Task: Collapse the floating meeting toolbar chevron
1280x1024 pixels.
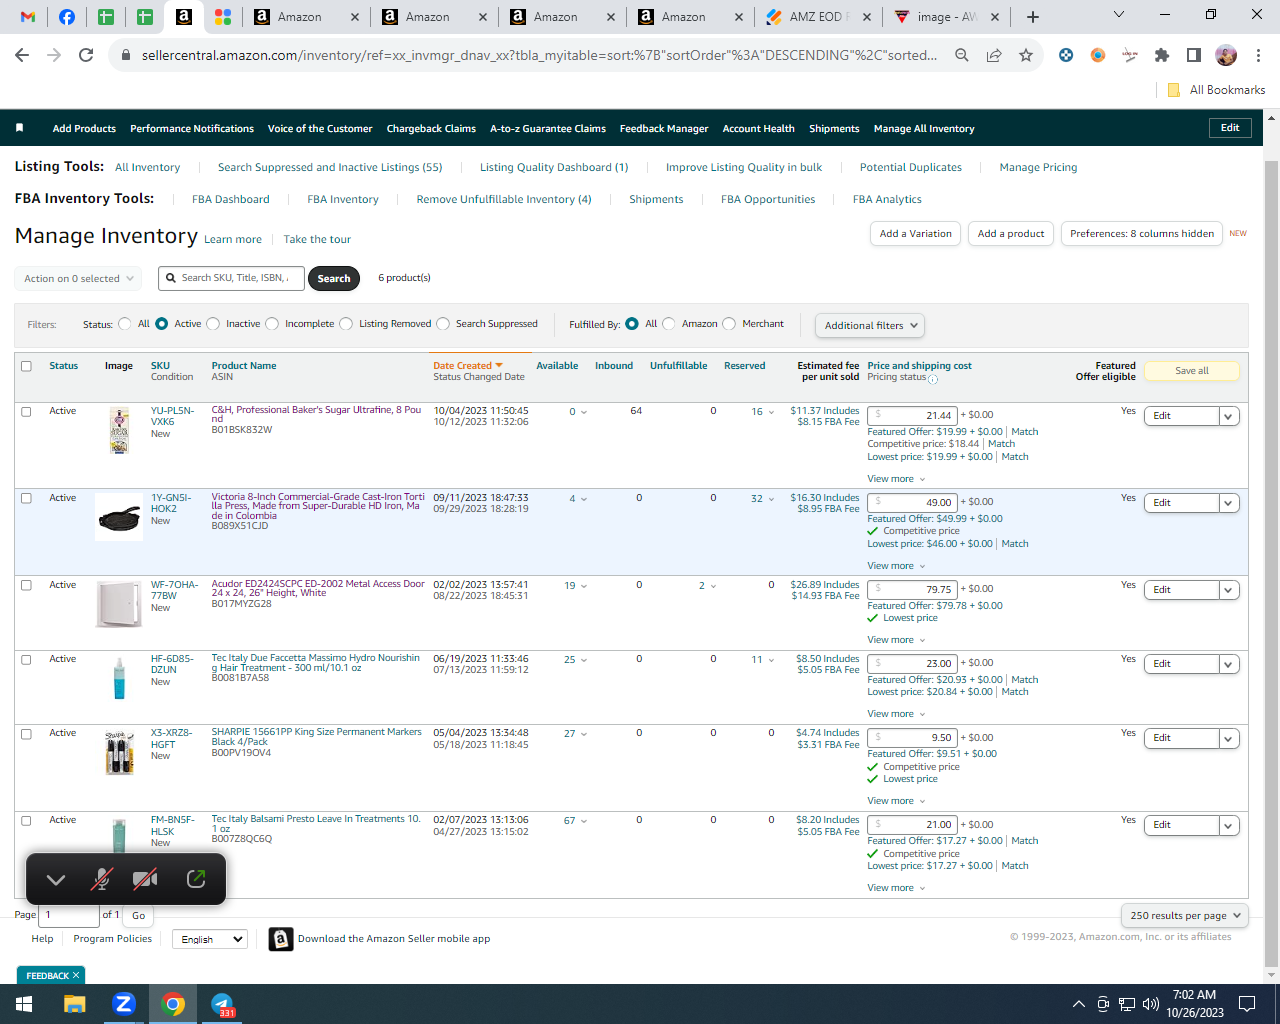Action: (x=56, y=880)
